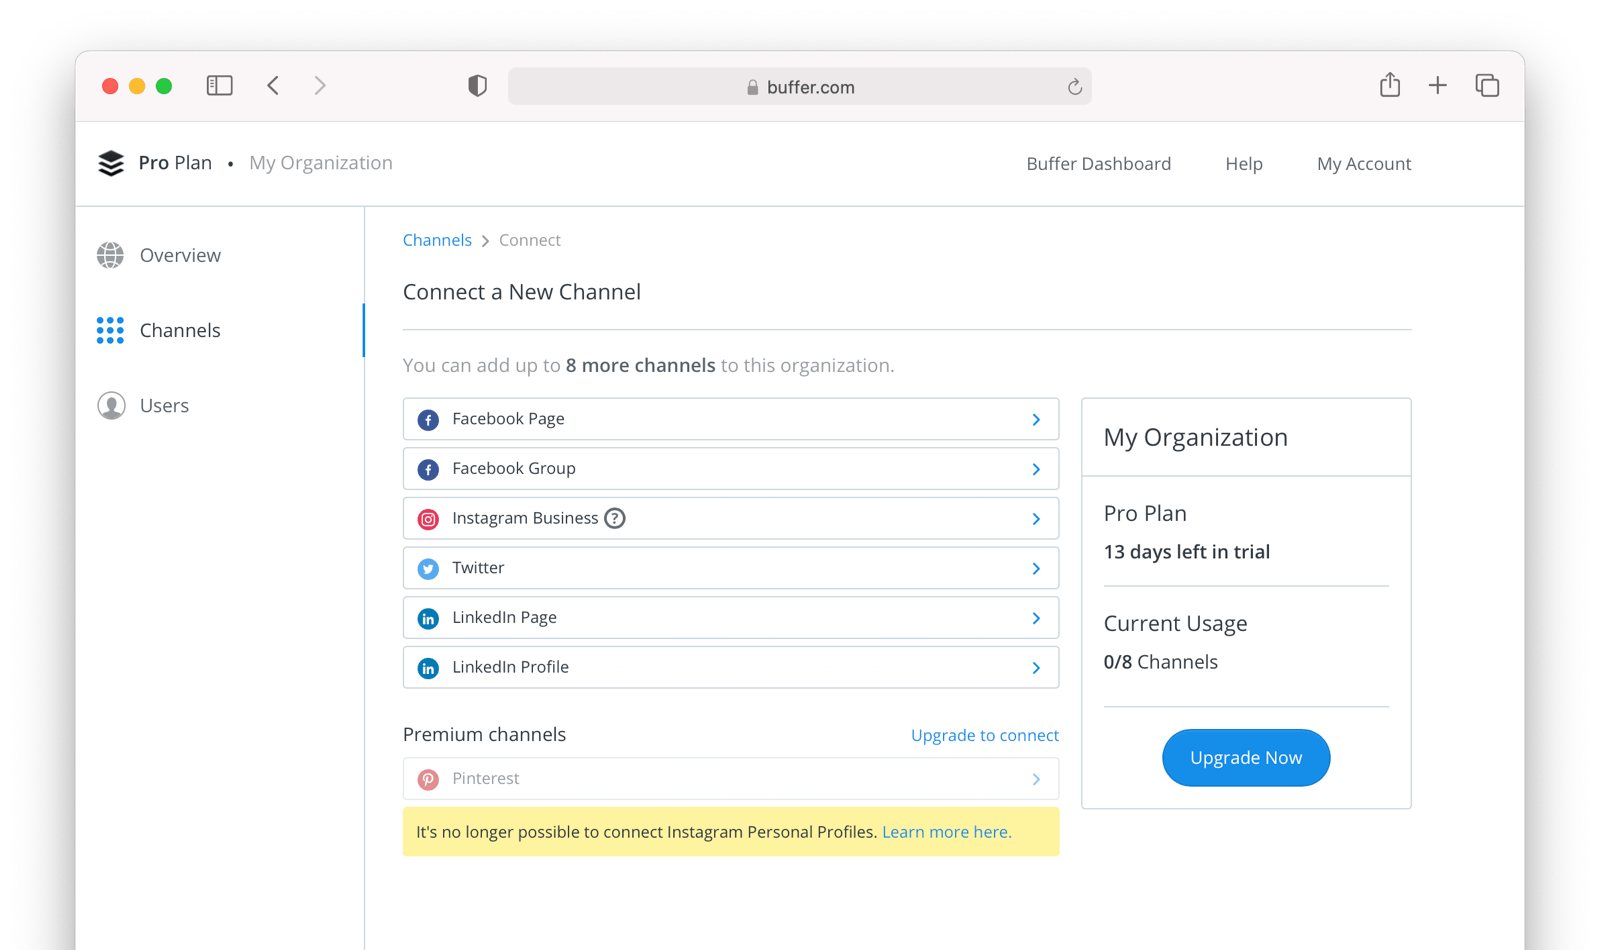Open My Account
The height and width of the screenshot is (950, 1600).
(x=1363, y=163)
